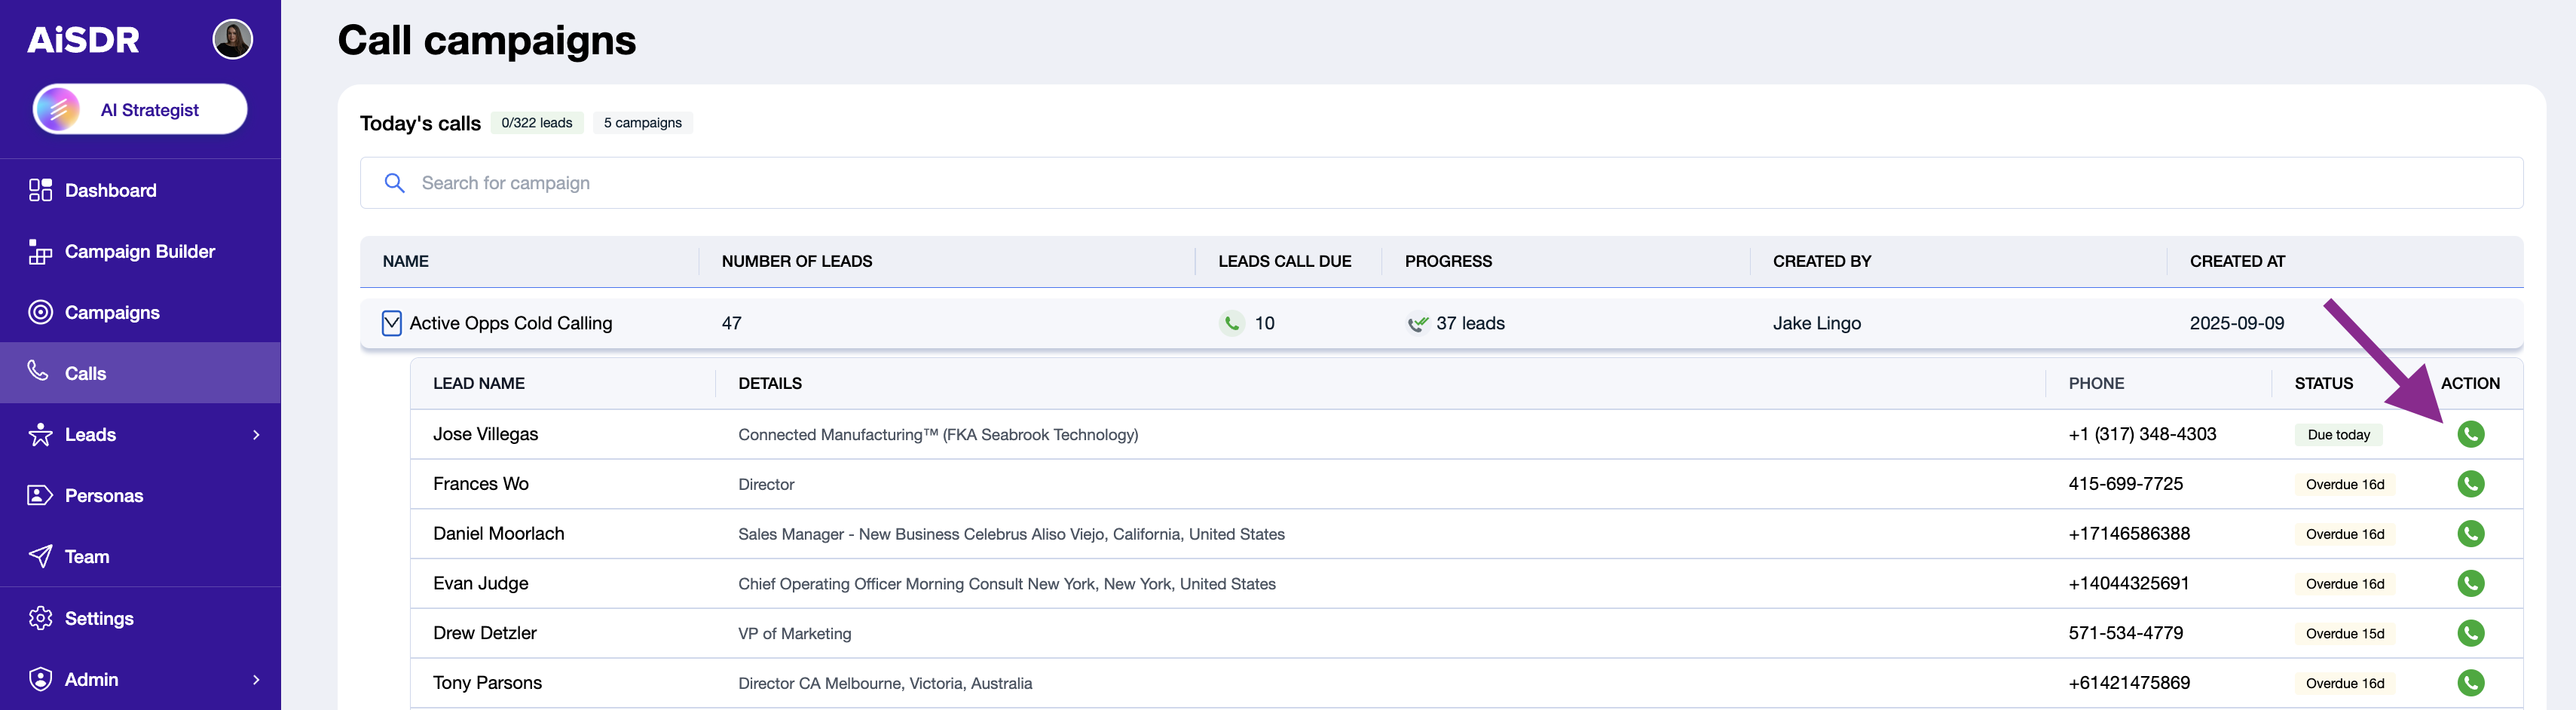The image size is (2576, 710).
Task: Click lead name Drew Detzler
Action: (484, 633)
